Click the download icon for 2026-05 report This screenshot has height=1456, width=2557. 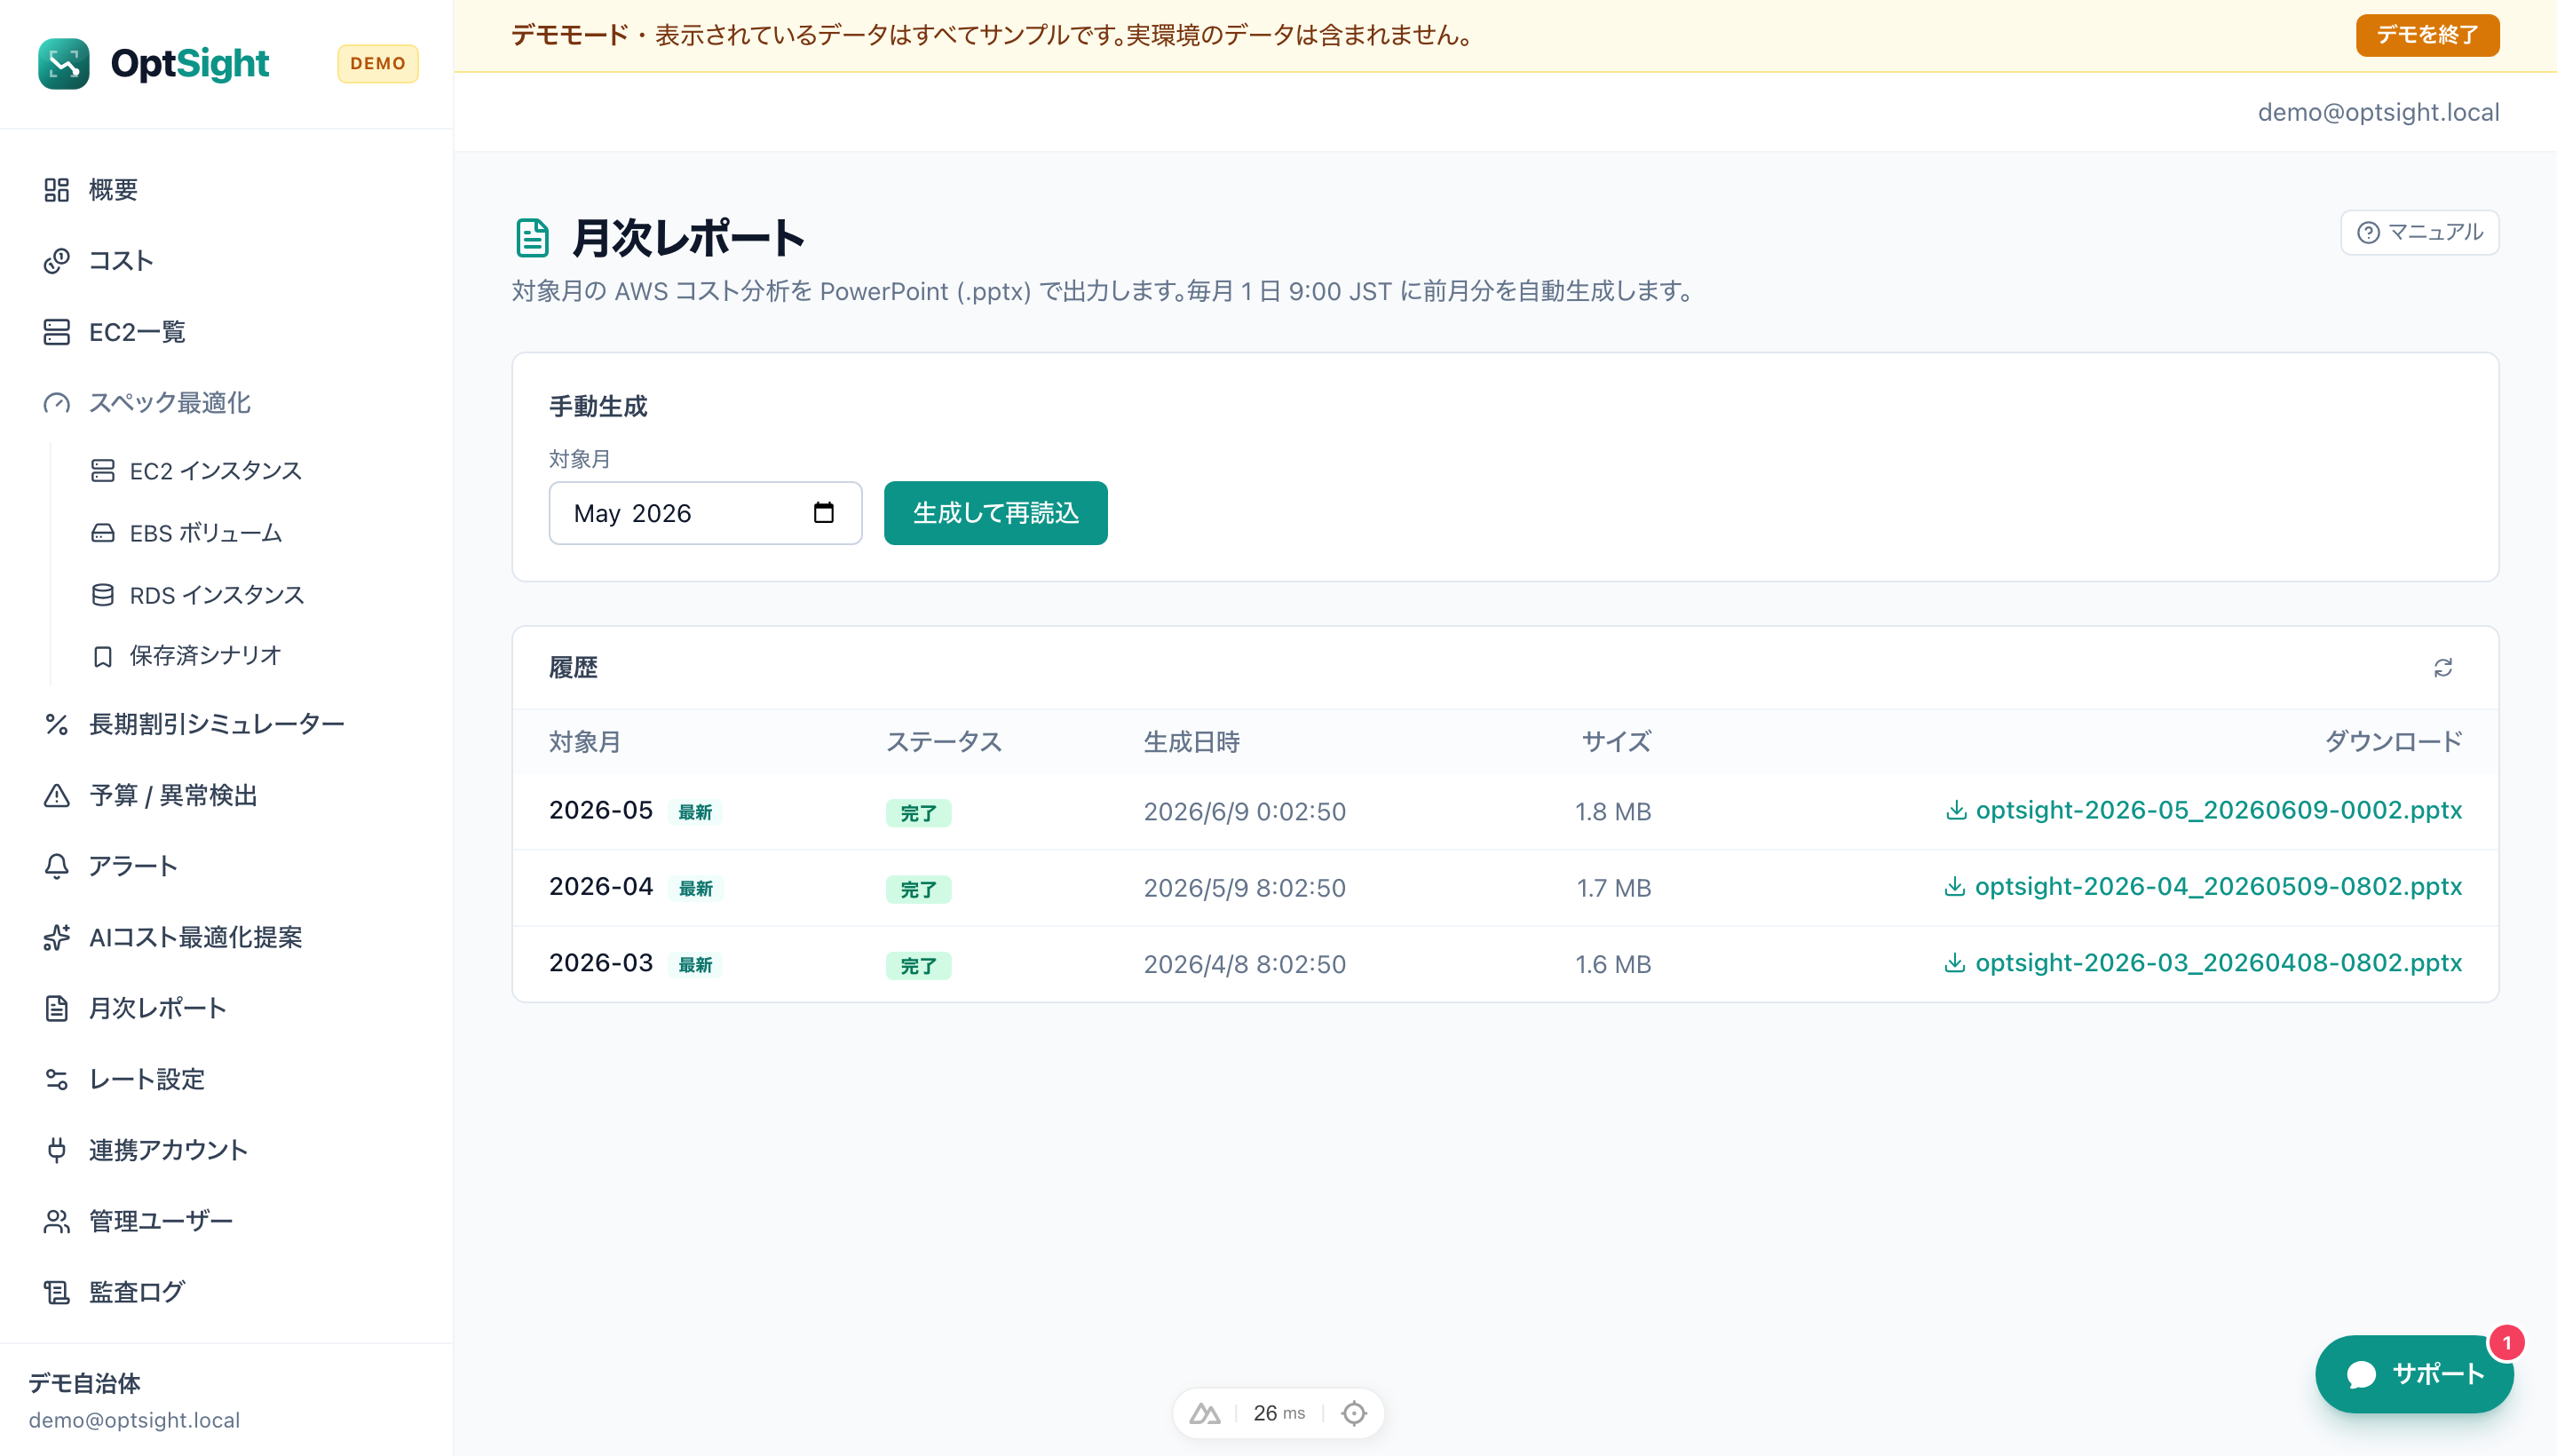coord(1956,810)
